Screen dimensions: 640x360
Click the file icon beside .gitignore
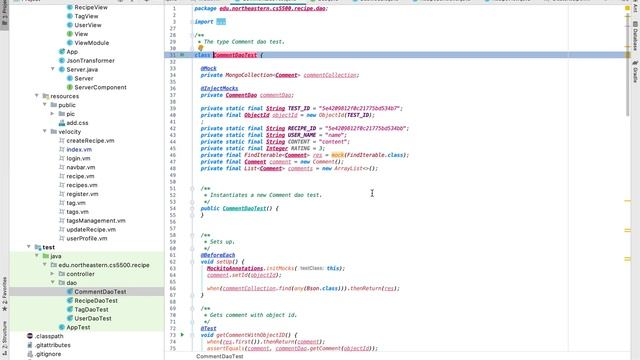[30, 354]
